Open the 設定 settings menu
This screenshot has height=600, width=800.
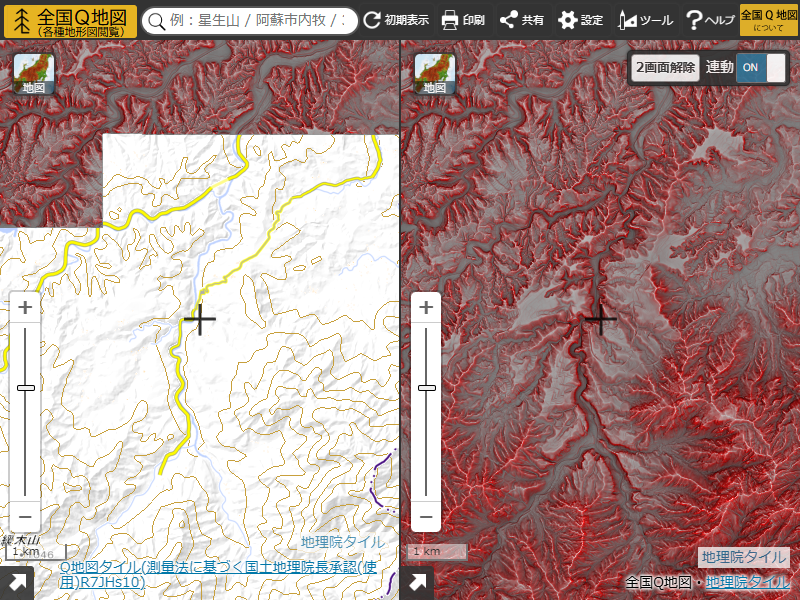(581, 20)
